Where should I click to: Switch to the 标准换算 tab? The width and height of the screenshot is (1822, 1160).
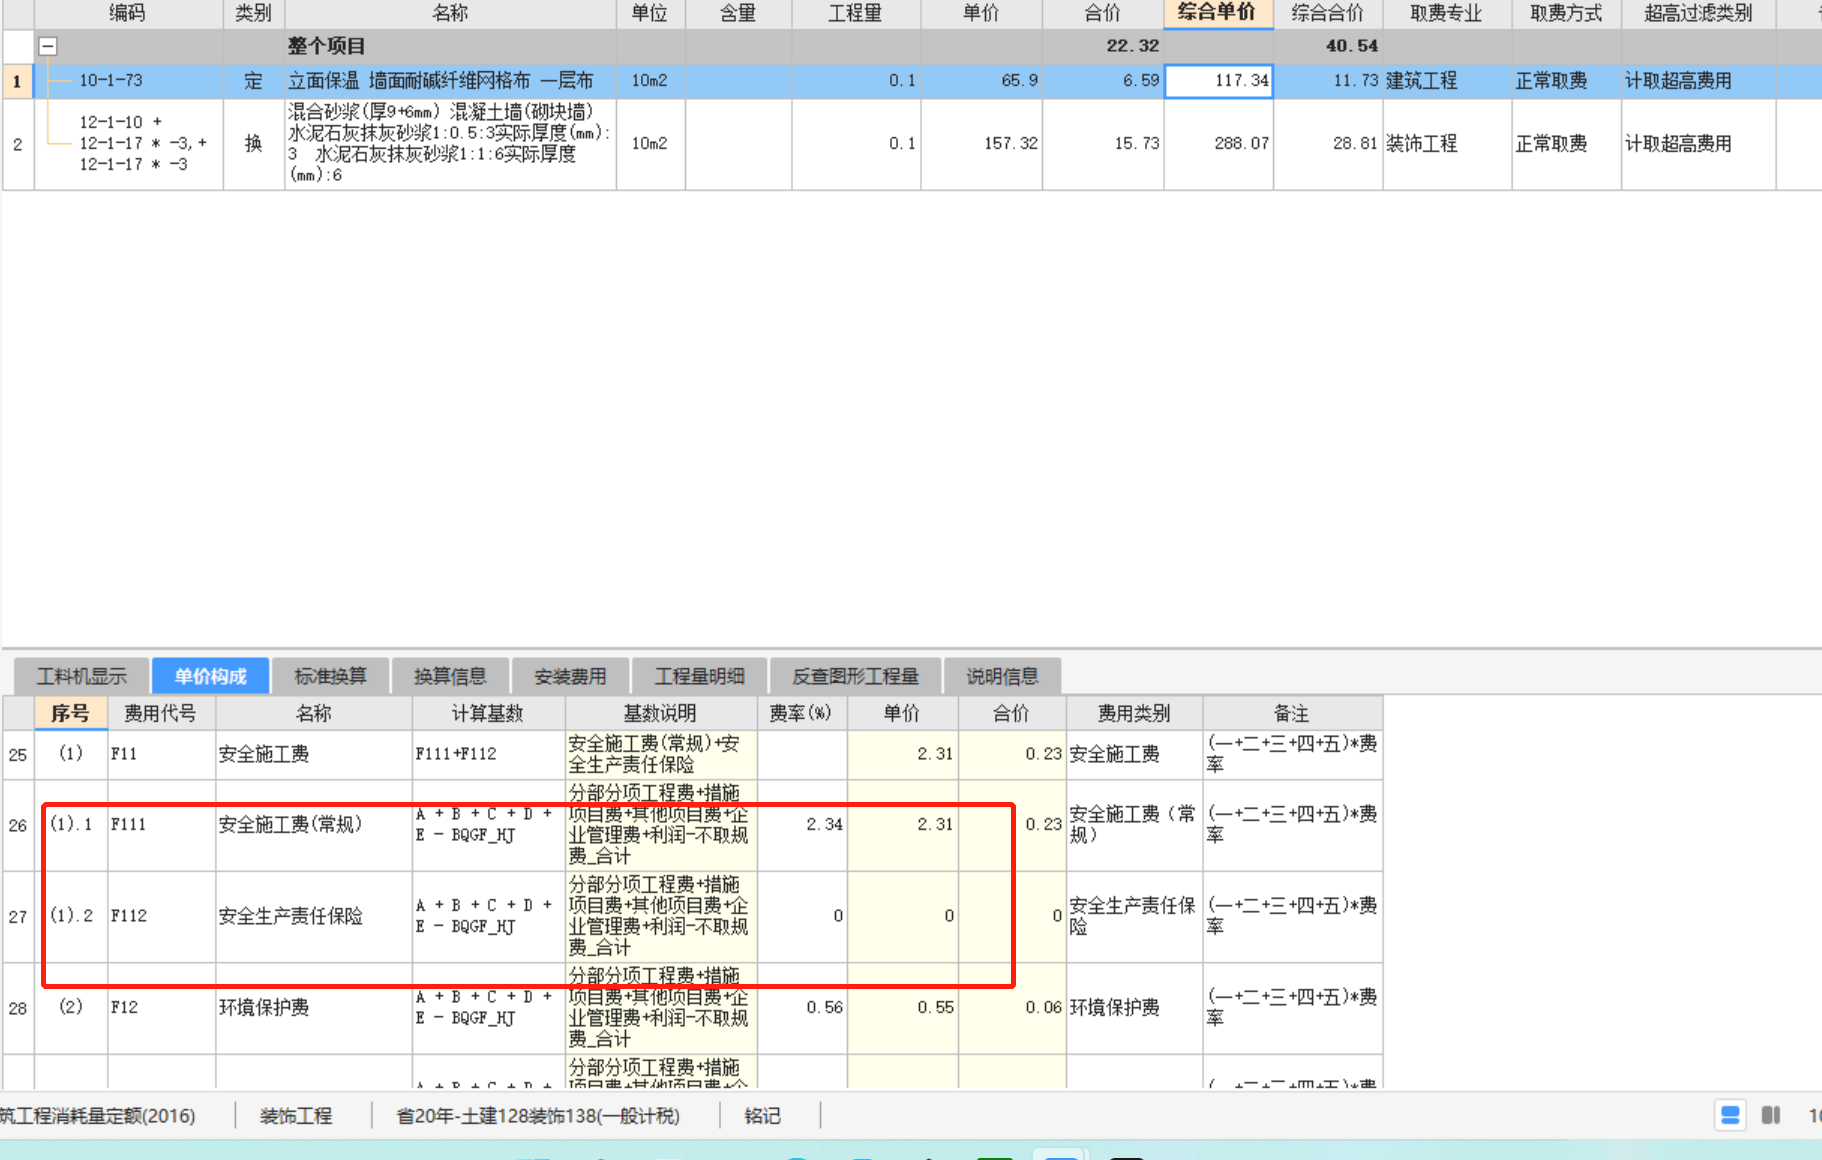click(330, 676)
